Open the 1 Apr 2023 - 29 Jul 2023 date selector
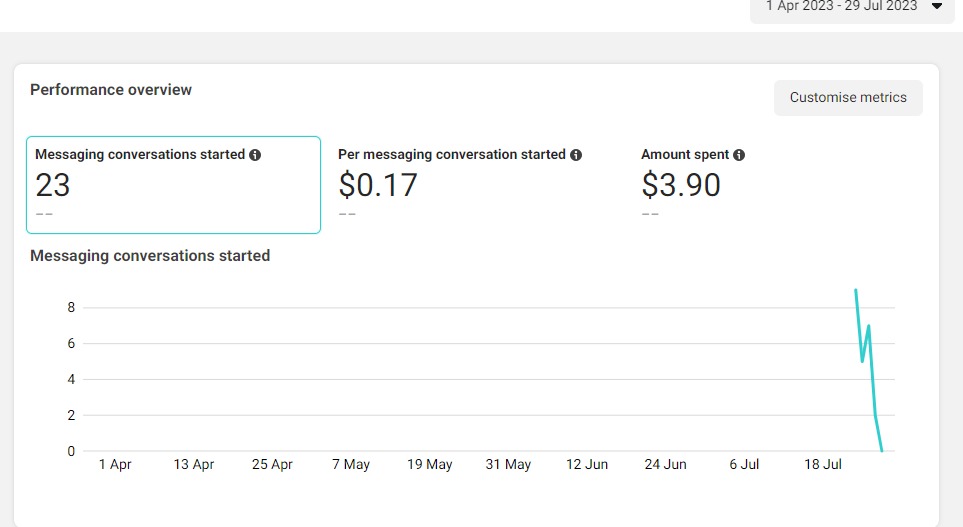The image size is (963, 527). (x=852, y=9)
